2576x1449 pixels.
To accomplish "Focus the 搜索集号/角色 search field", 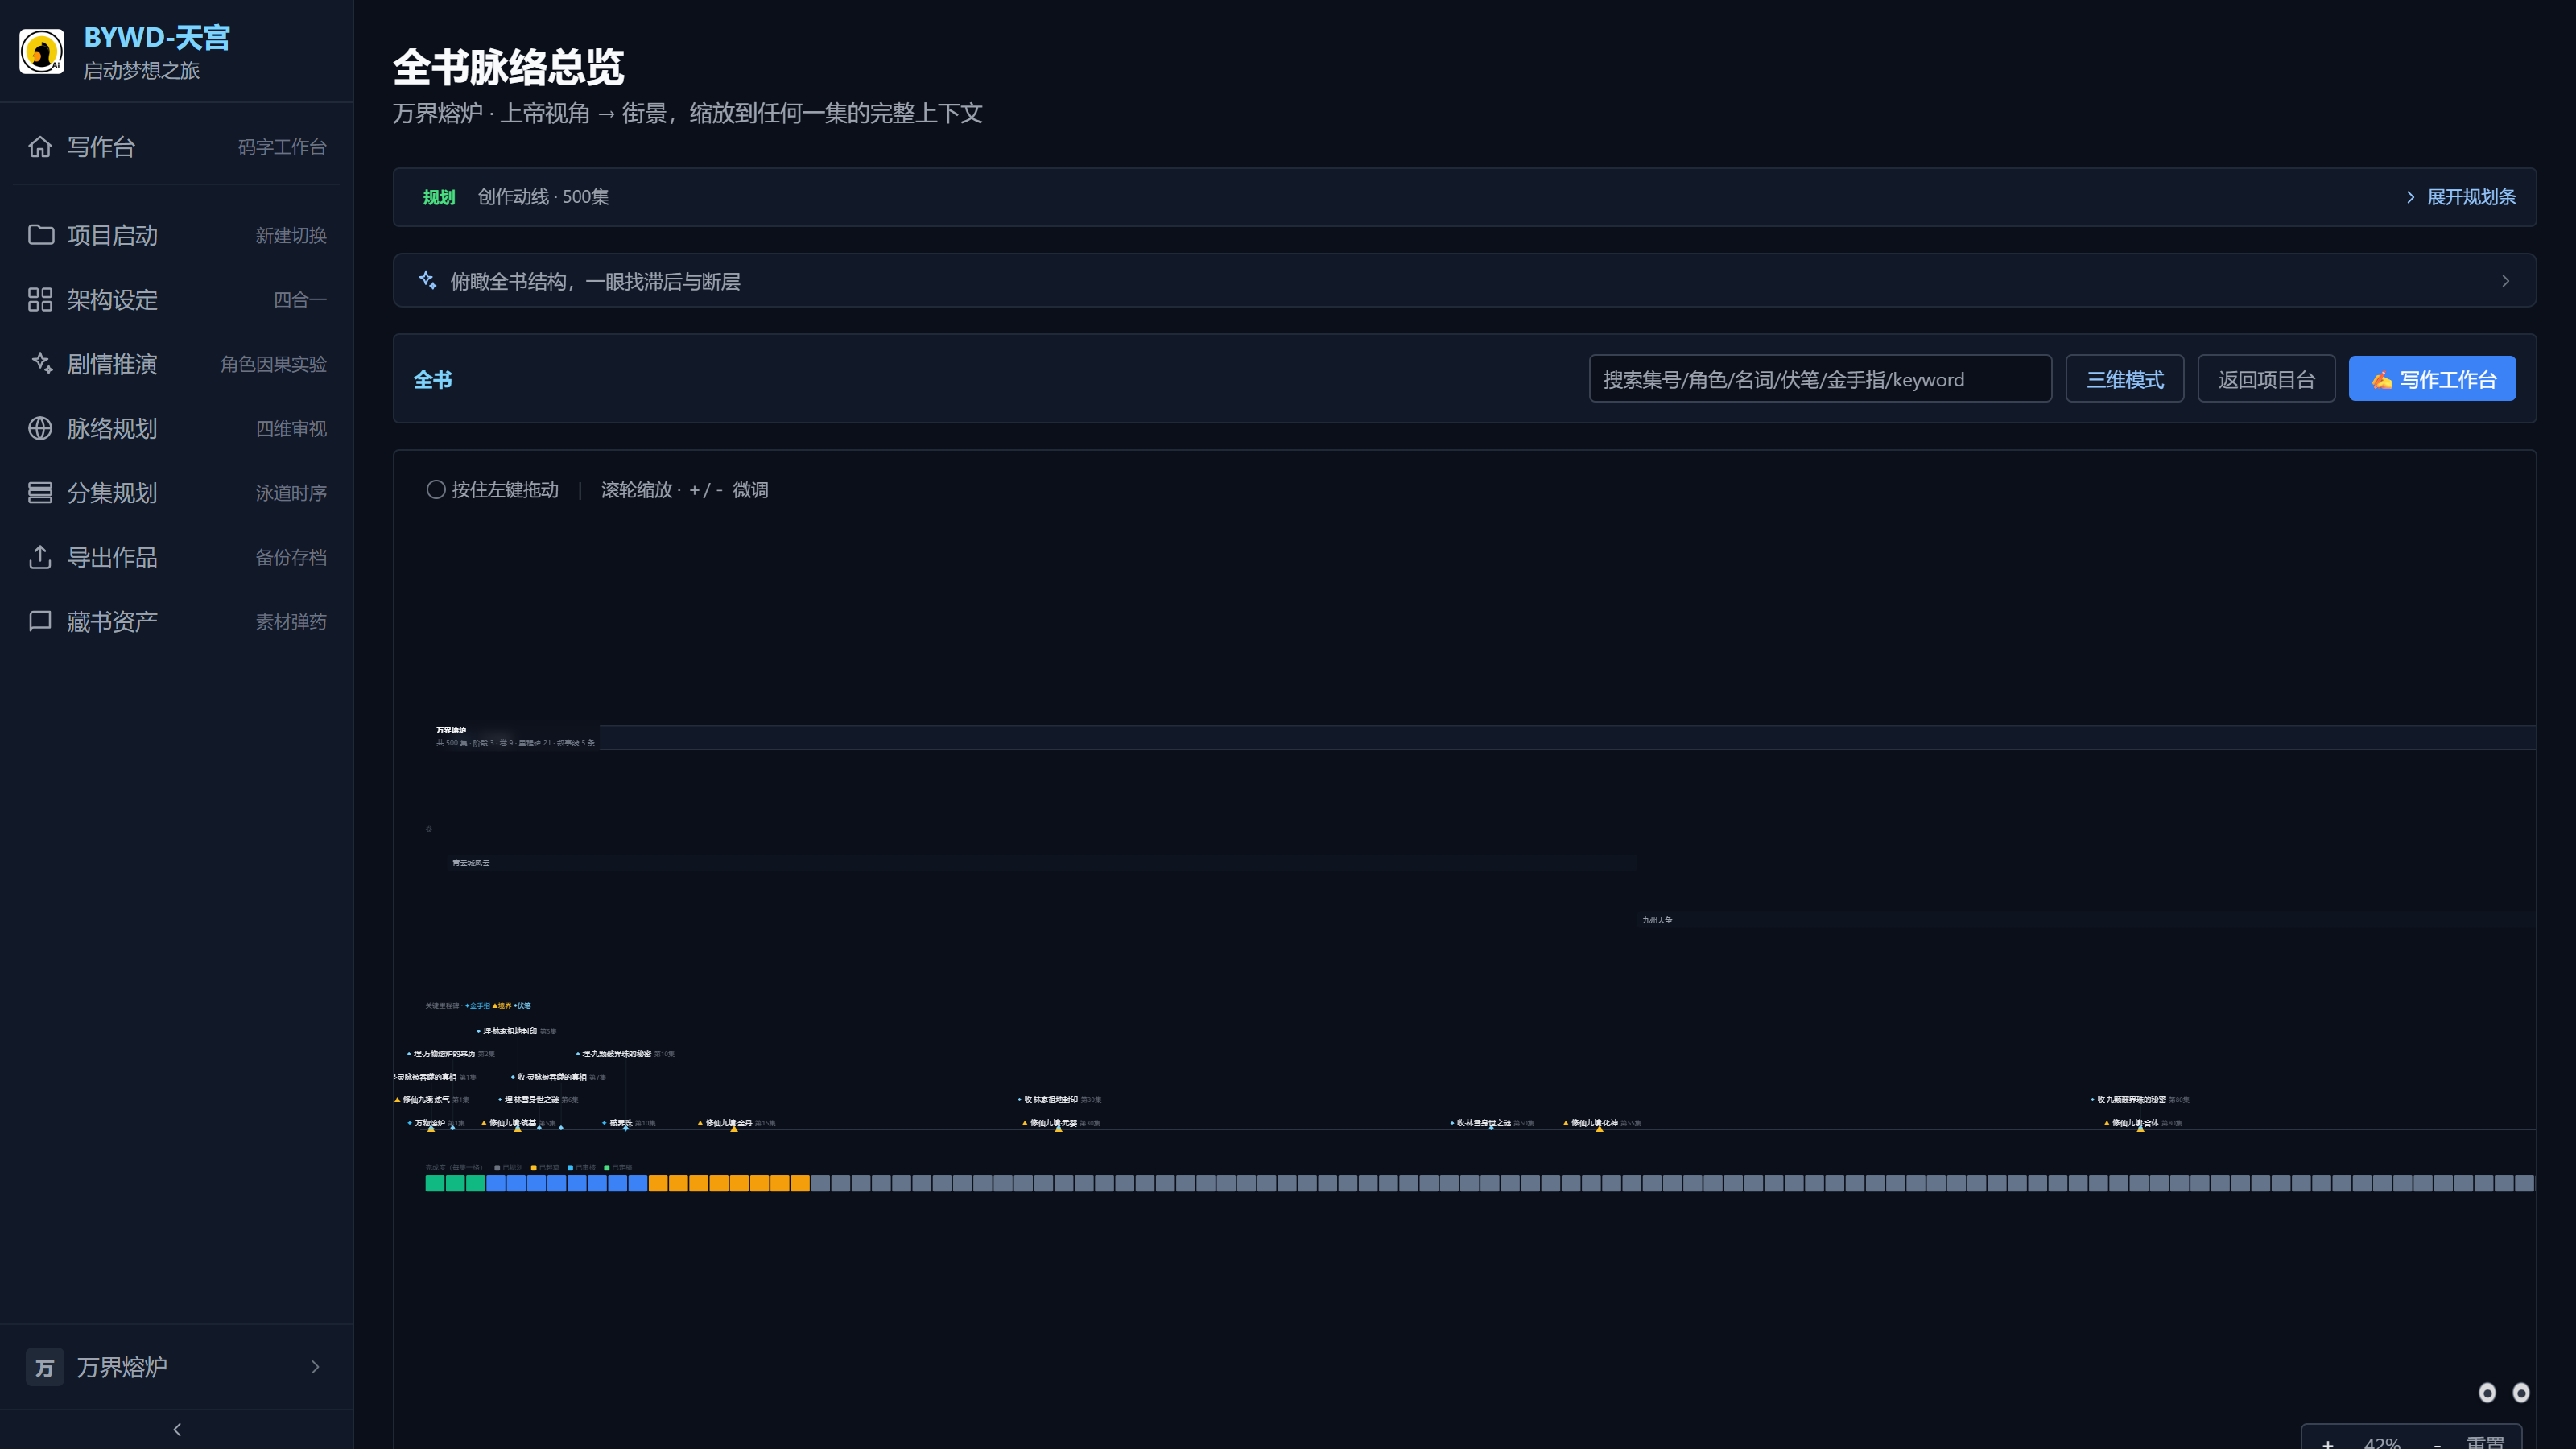I will (1820, 379).
